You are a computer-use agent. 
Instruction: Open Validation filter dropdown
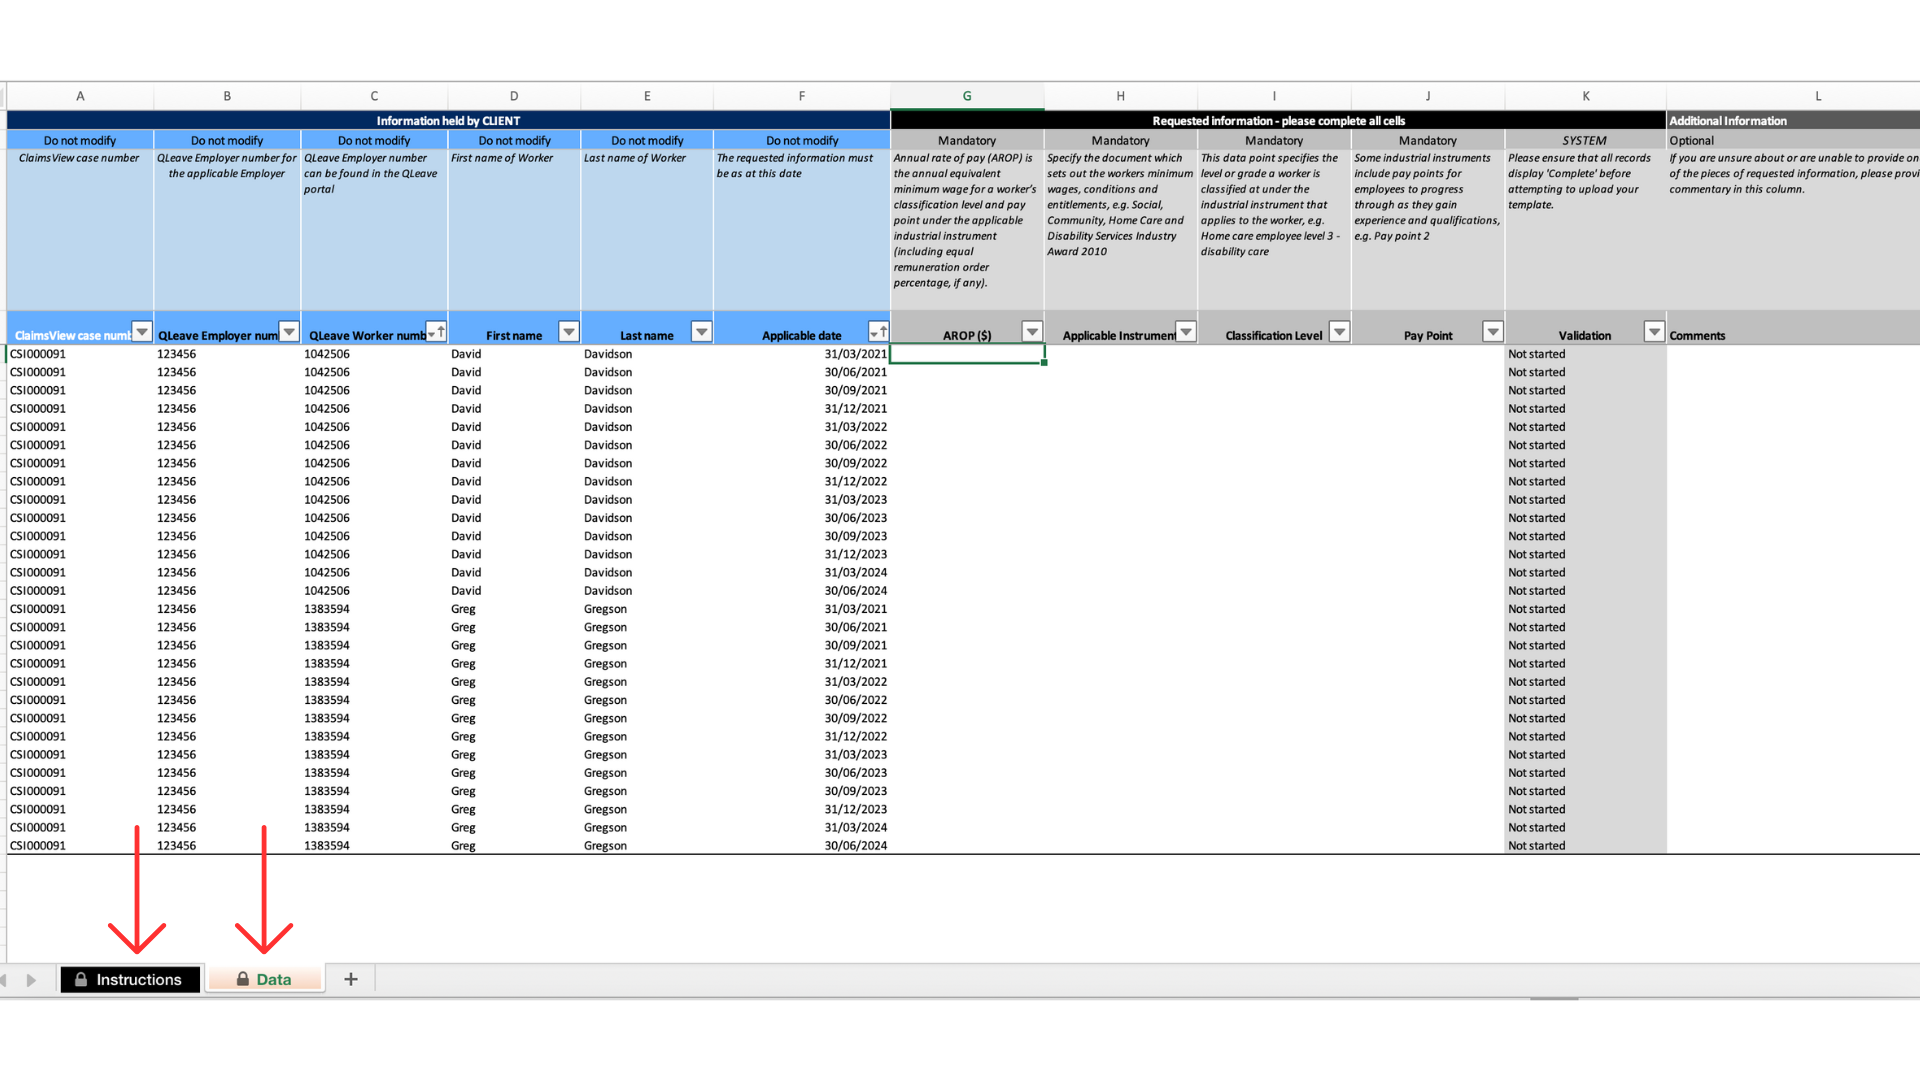1654,332
